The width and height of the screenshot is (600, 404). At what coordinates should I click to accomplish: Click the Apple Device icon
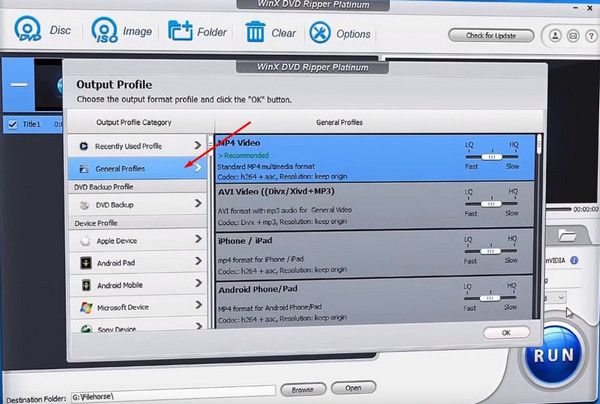(85, 241)
